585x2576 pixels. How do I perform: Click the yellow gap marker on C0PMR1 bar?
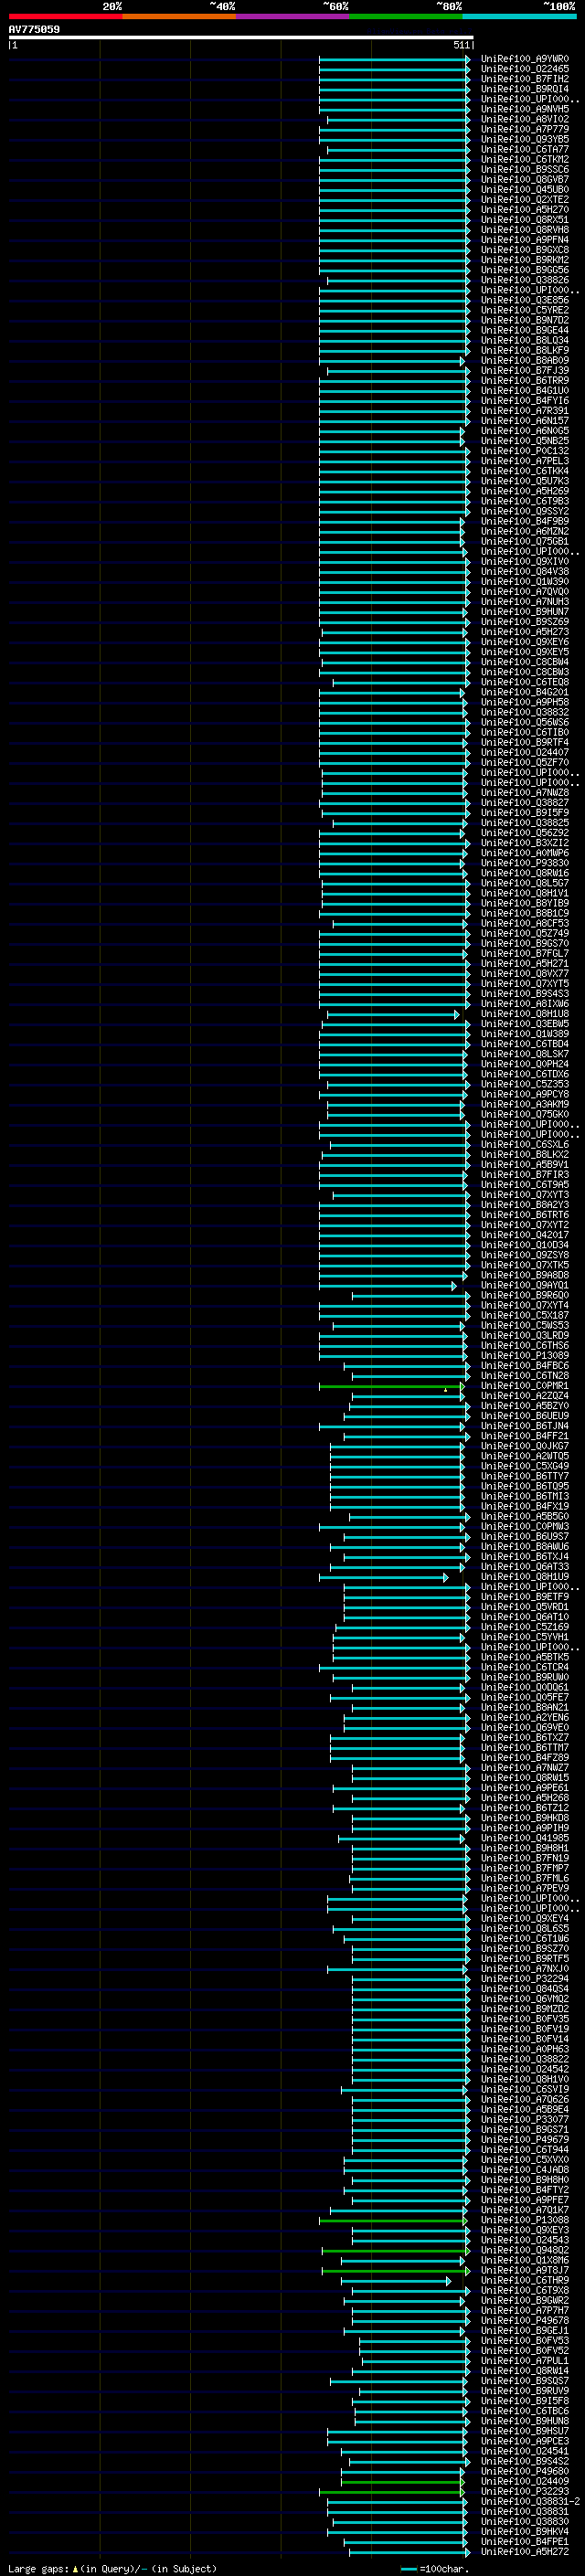(445, 1389)
